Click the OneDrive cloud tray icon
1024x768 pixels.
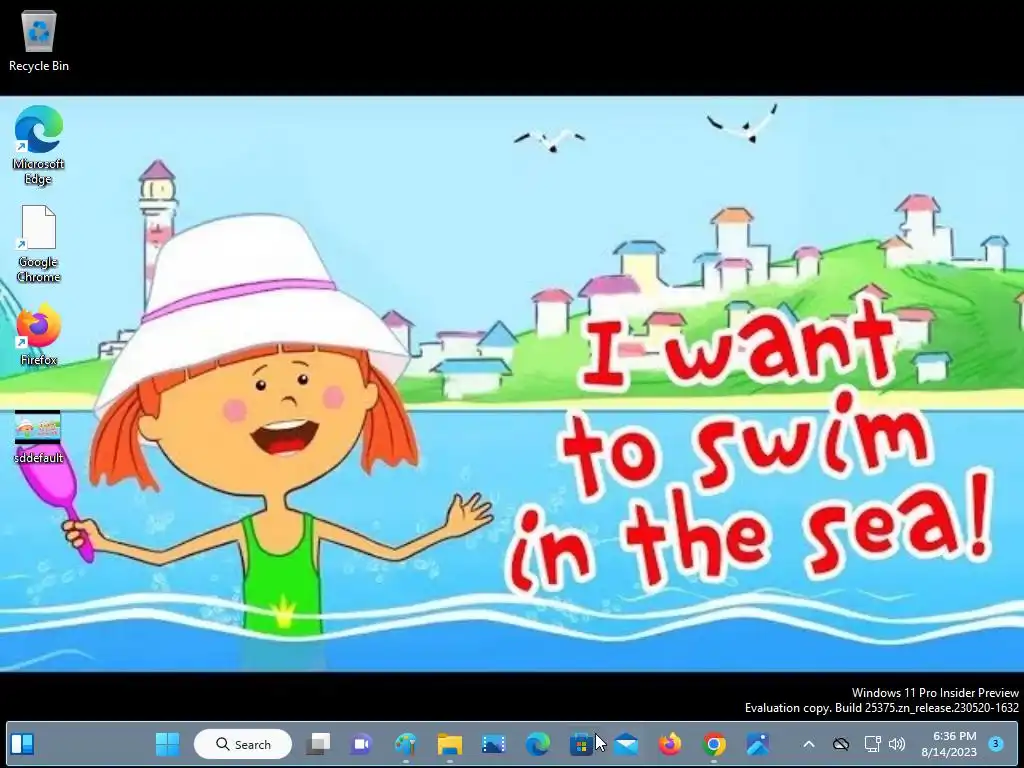(x=841, y=744)
